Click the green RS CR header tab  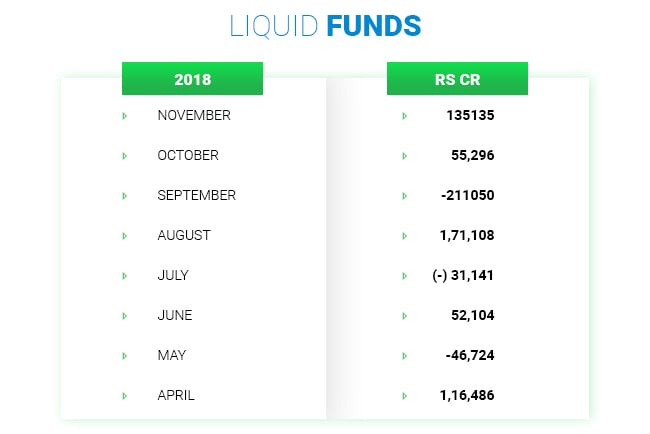point(457,79)
